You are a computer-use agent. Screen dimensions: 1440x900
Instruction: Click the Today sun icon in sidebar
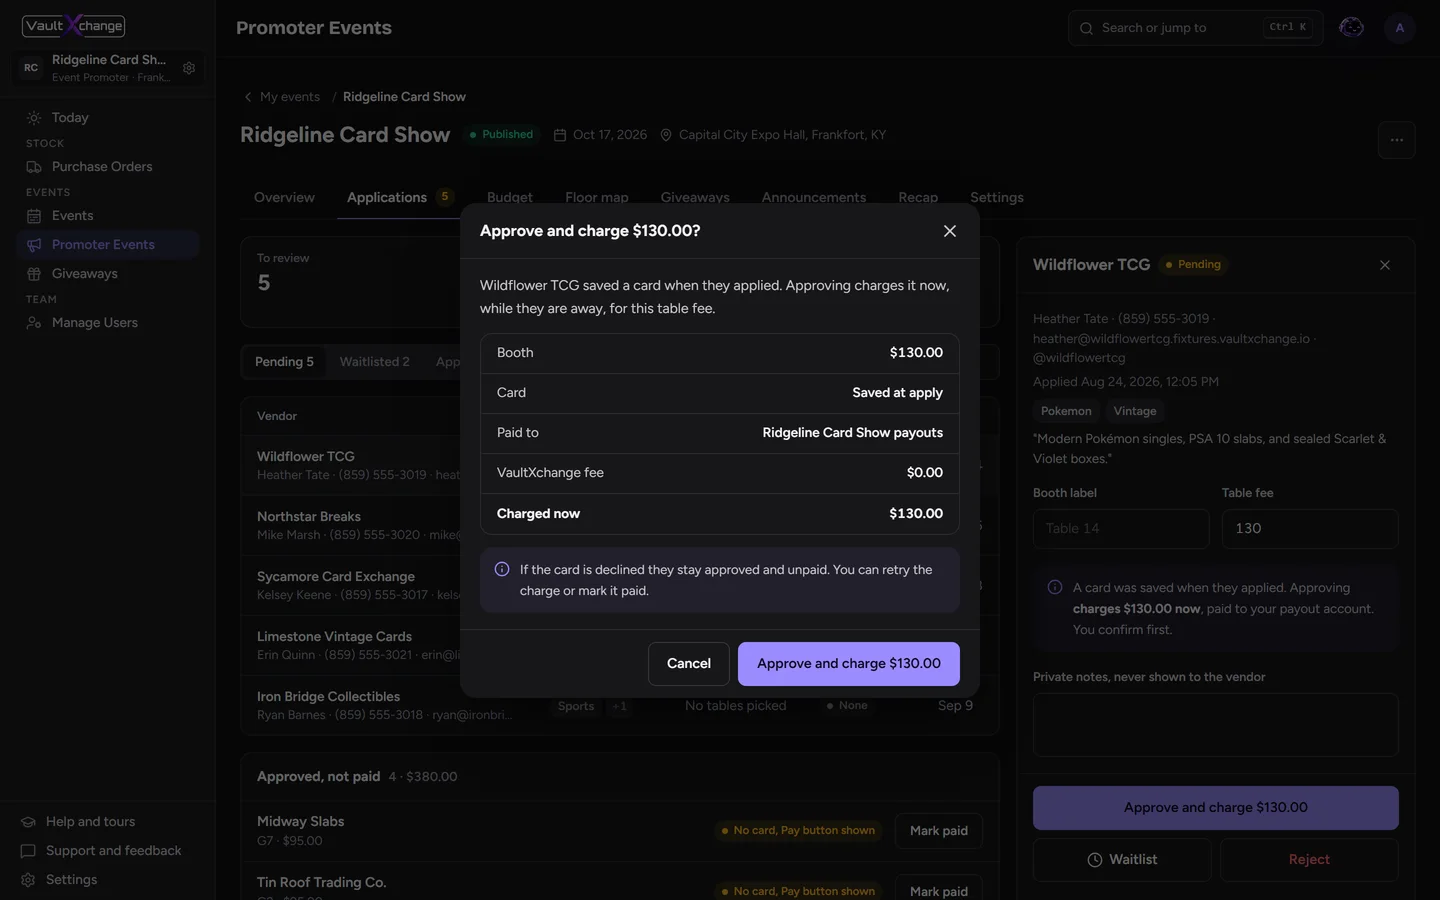(34, 118)
